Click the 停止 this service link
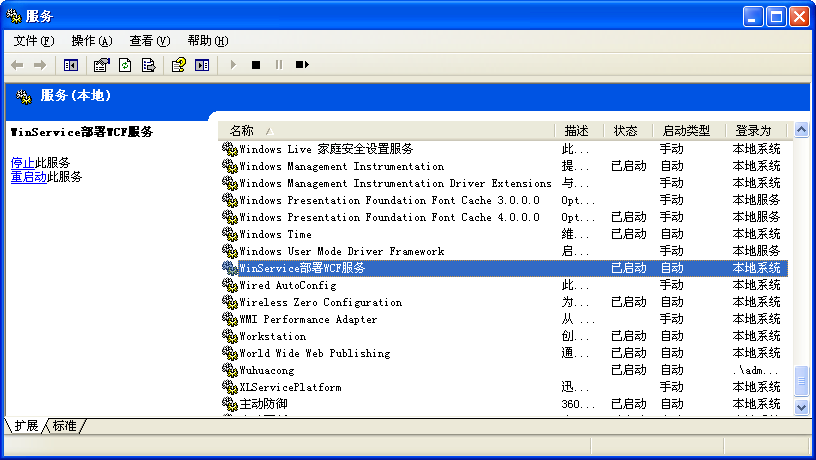This screenshot has height=460, width=816. tap(22, 163)
